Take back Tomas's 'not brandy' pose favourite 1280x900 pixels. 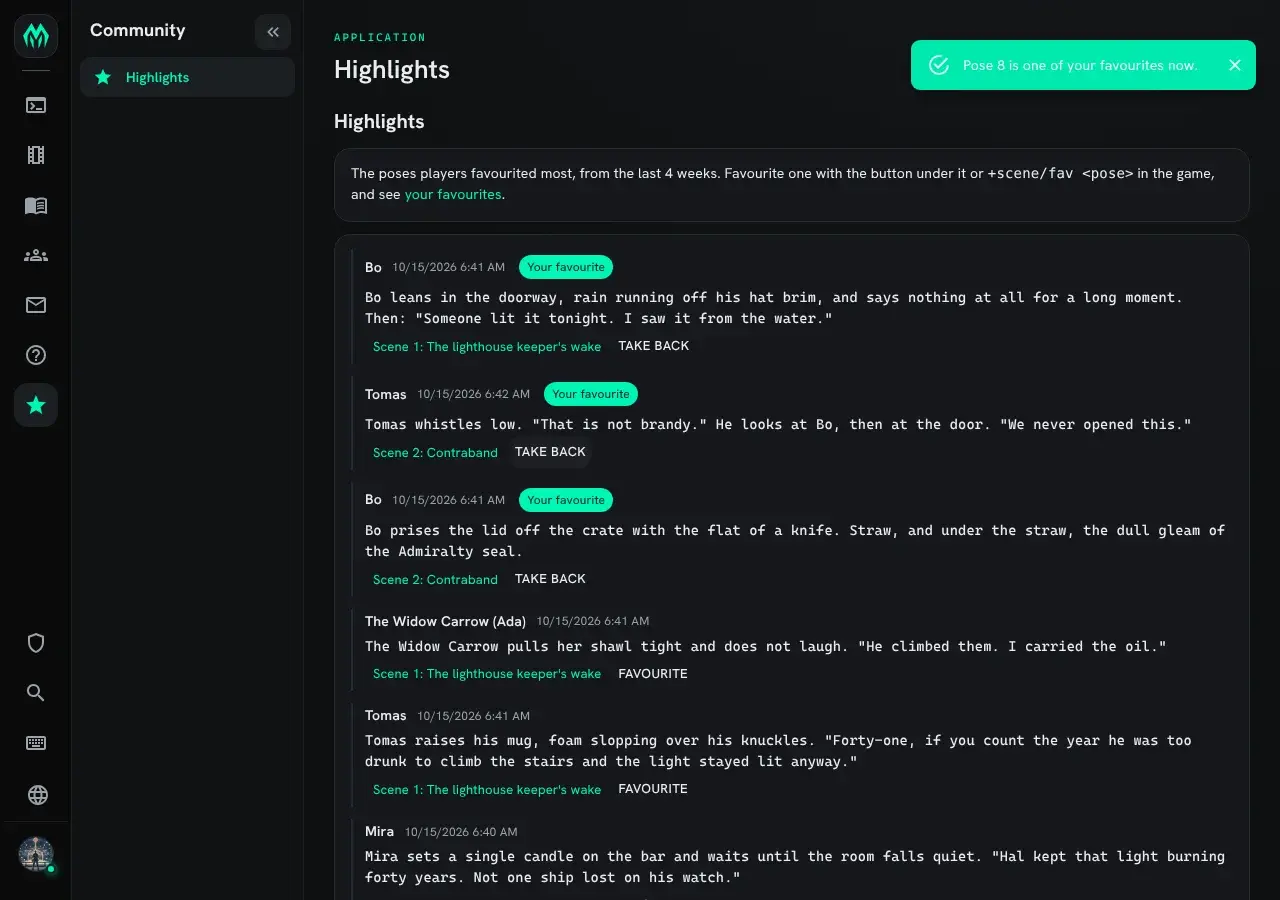(x=550, y=452)
